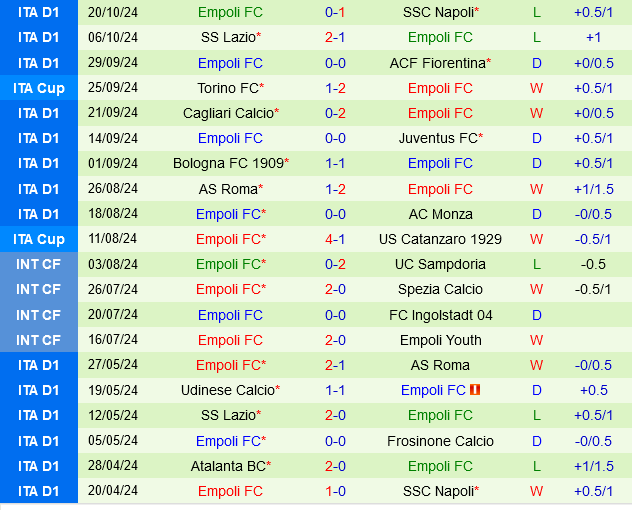Click the red card icon beside Empoli FC

tap(474, 390)
